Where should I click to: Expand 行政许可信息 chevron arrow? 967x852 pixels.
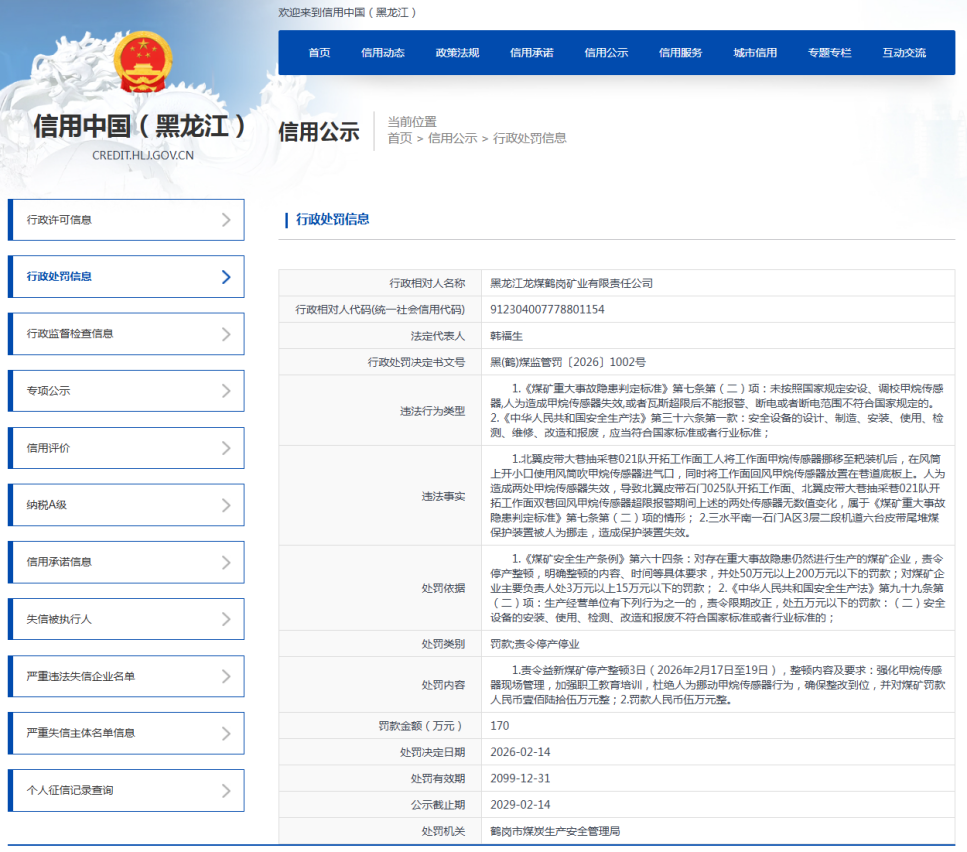tap(226, 220)
